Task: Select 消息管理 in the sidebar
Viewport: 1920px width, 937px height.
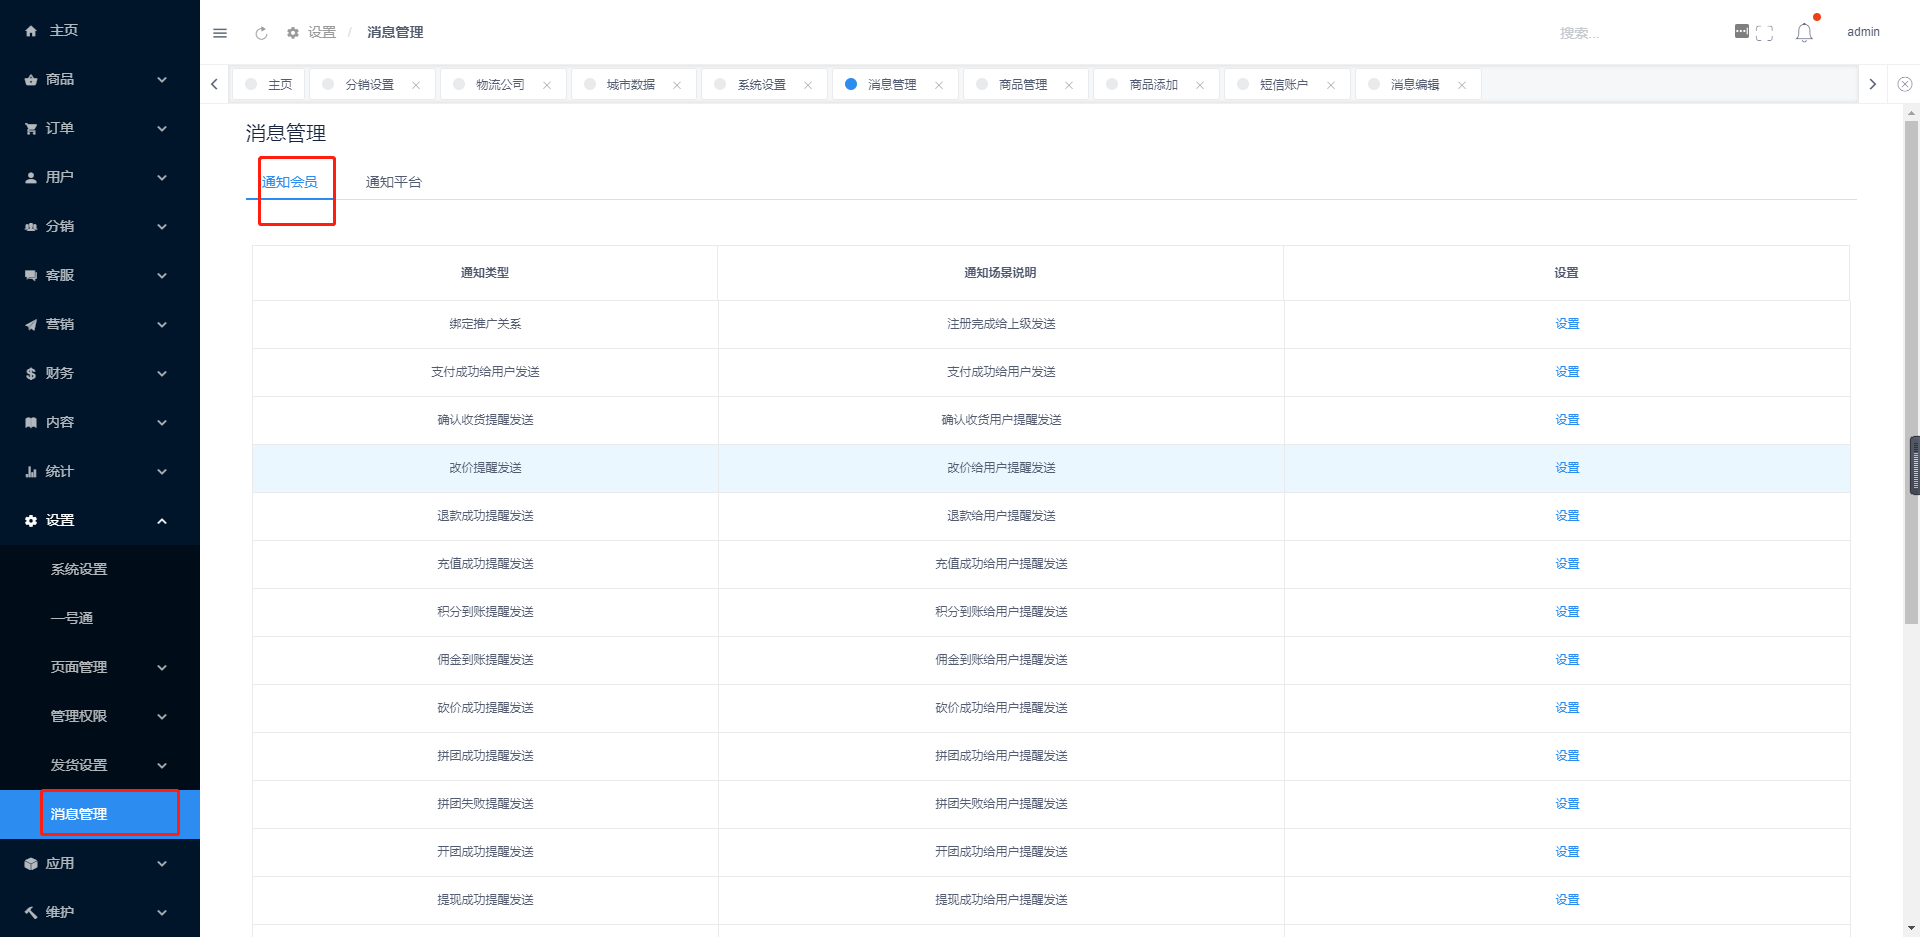Action: (x=100, y=814)
